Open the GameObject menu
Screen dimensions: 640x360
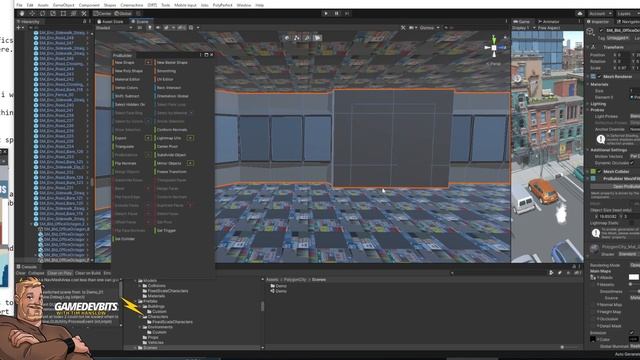[x=64, y=5]
